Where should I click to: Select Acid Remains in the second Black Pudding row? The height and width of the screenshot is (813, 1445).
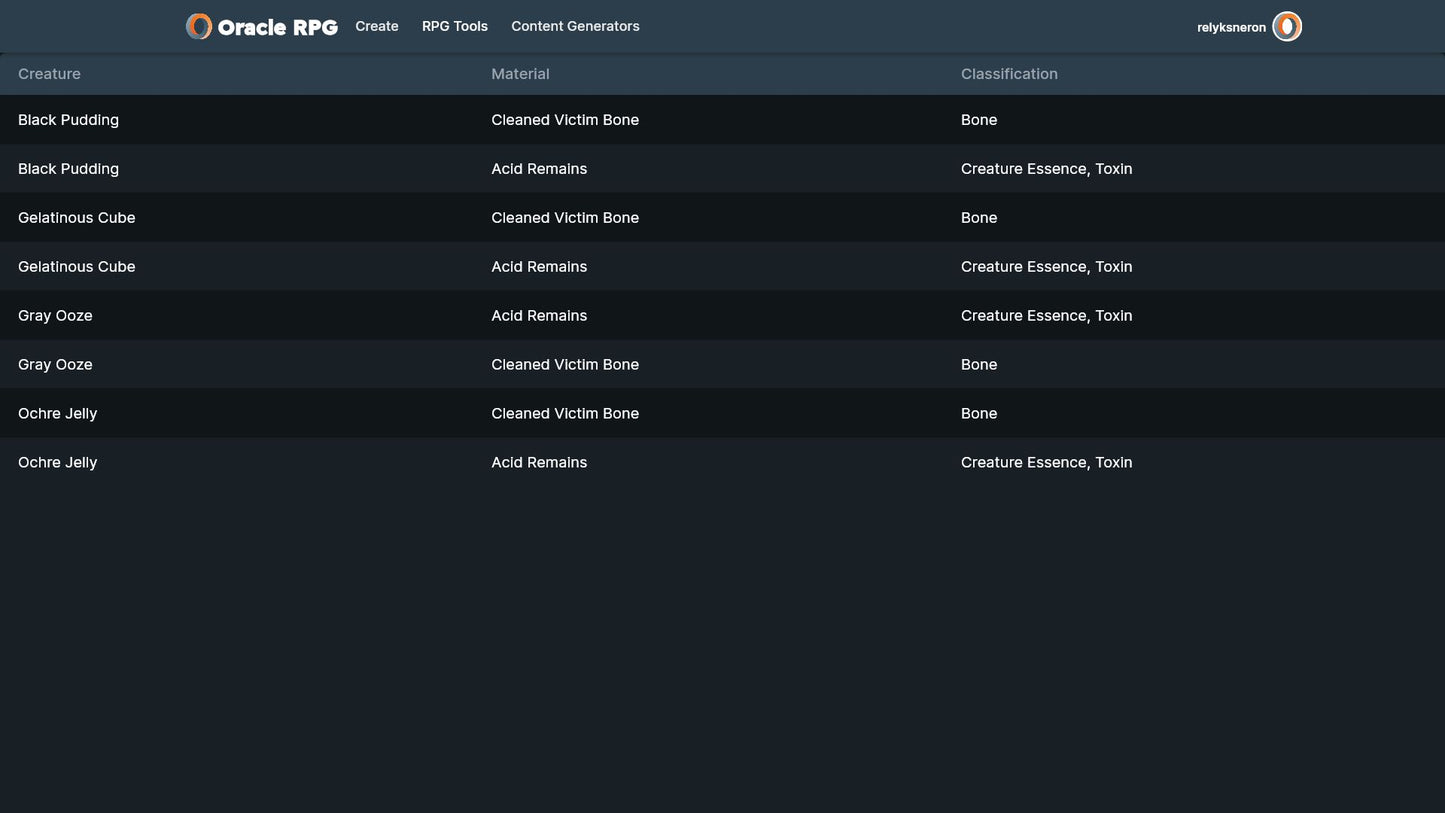tap(539, 169)
